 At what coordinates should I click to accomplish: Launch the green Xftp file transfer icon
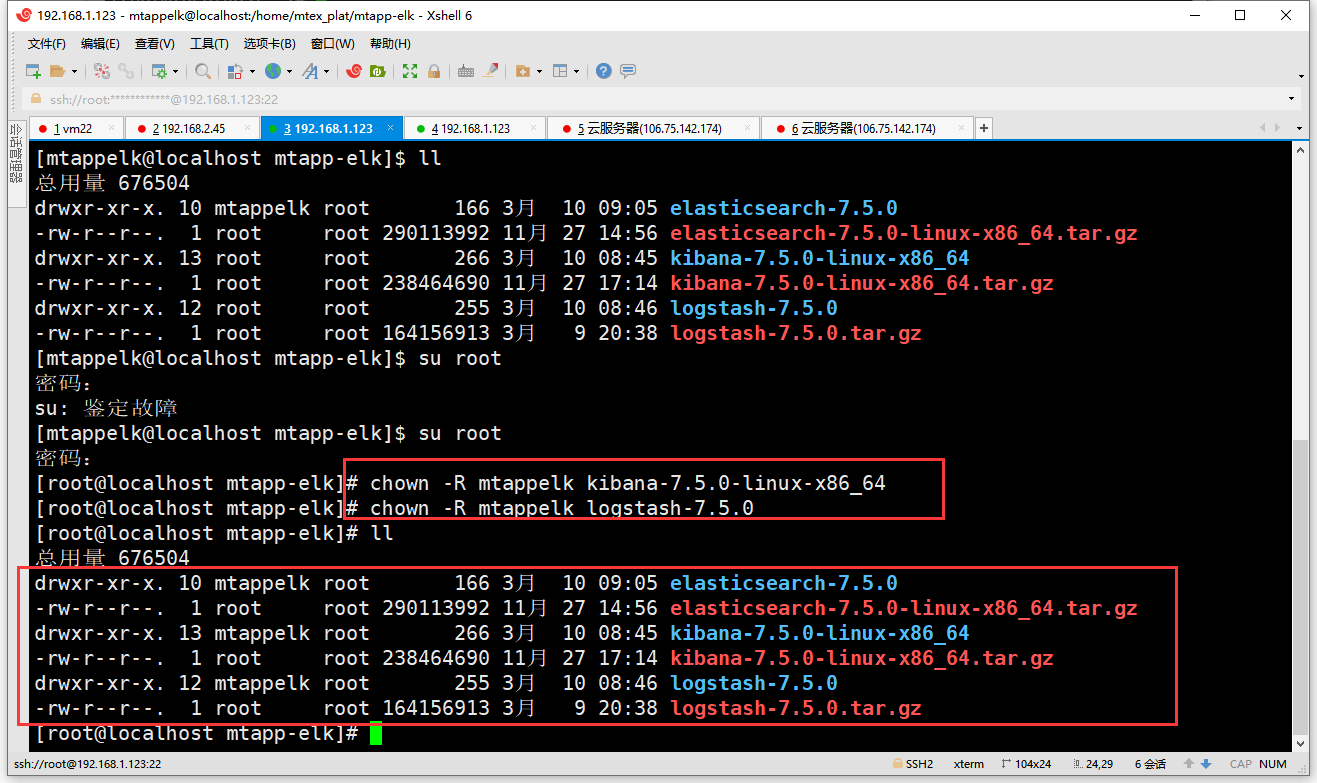(x=378, y=71)
